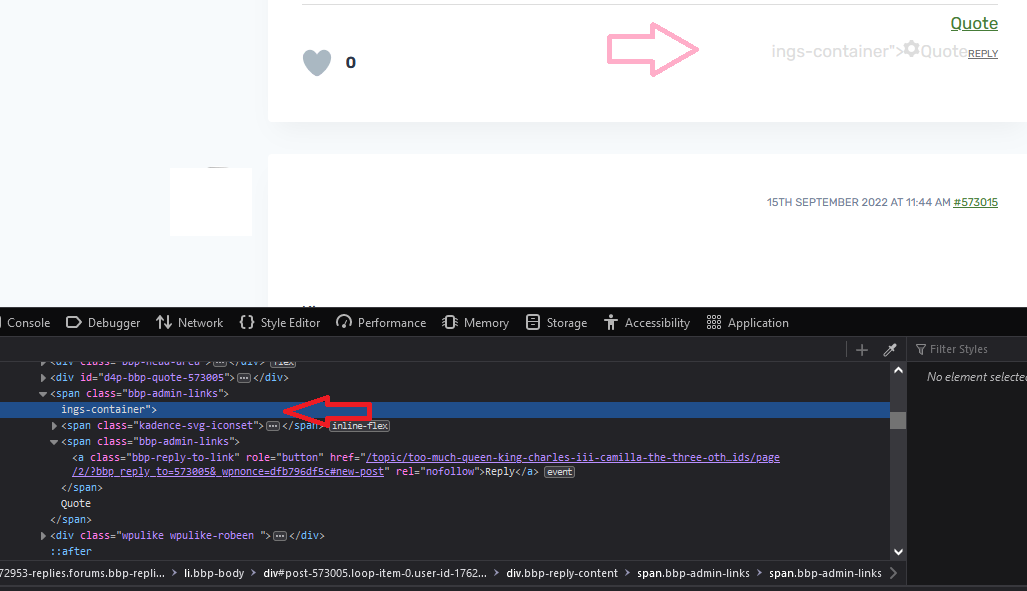This screenshot has width=1027, height=591.
Task: Expand the d4p-bbp-quote-573005 div node
Action: click(43, 378)
